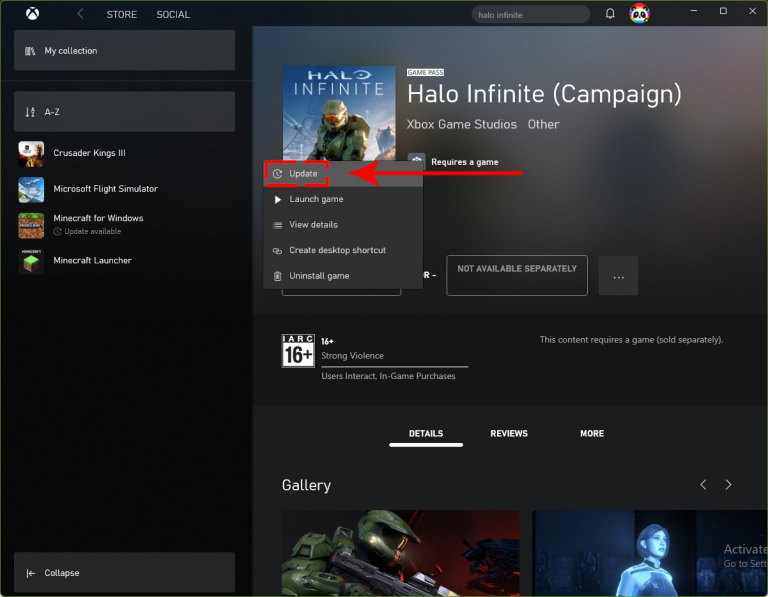Image resolution: width=768 pixels, height=597 pixels.
Task: Open the SOCIAL tab
Action: point(173,15)
